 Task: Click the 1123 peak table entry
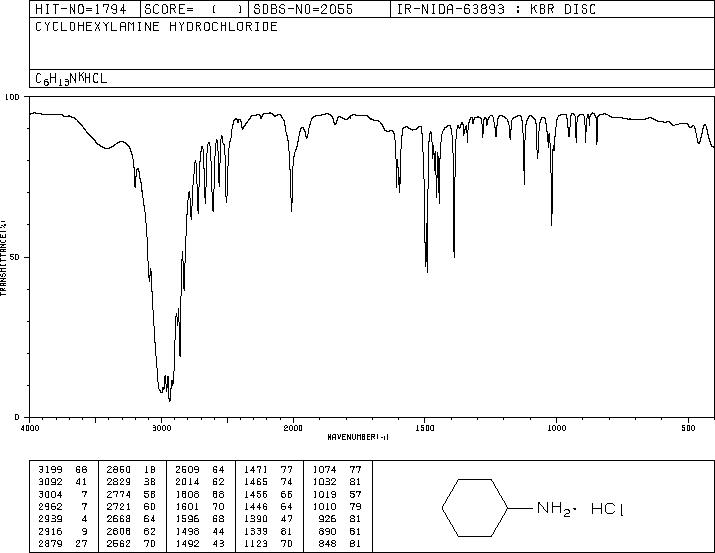click(x=268, y=544)
